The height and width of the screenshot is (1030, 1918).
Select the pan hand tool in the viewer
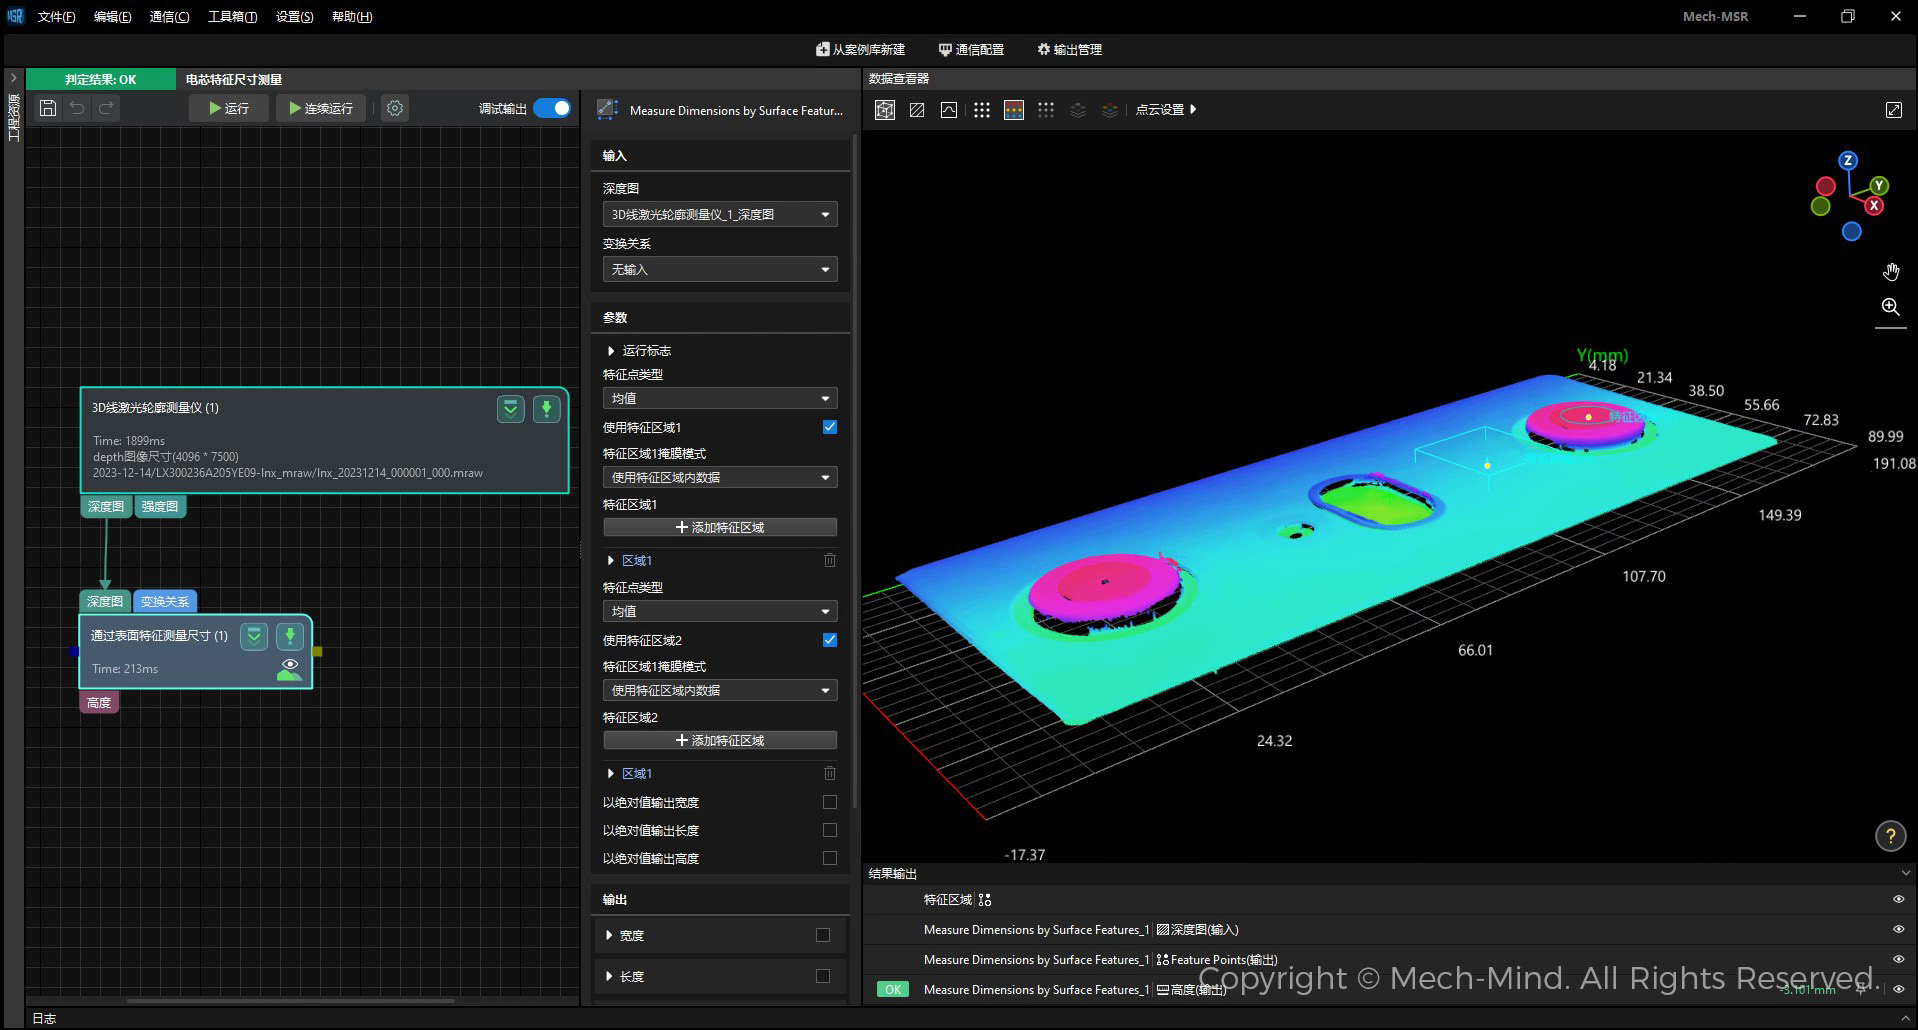pos(1890,272)
